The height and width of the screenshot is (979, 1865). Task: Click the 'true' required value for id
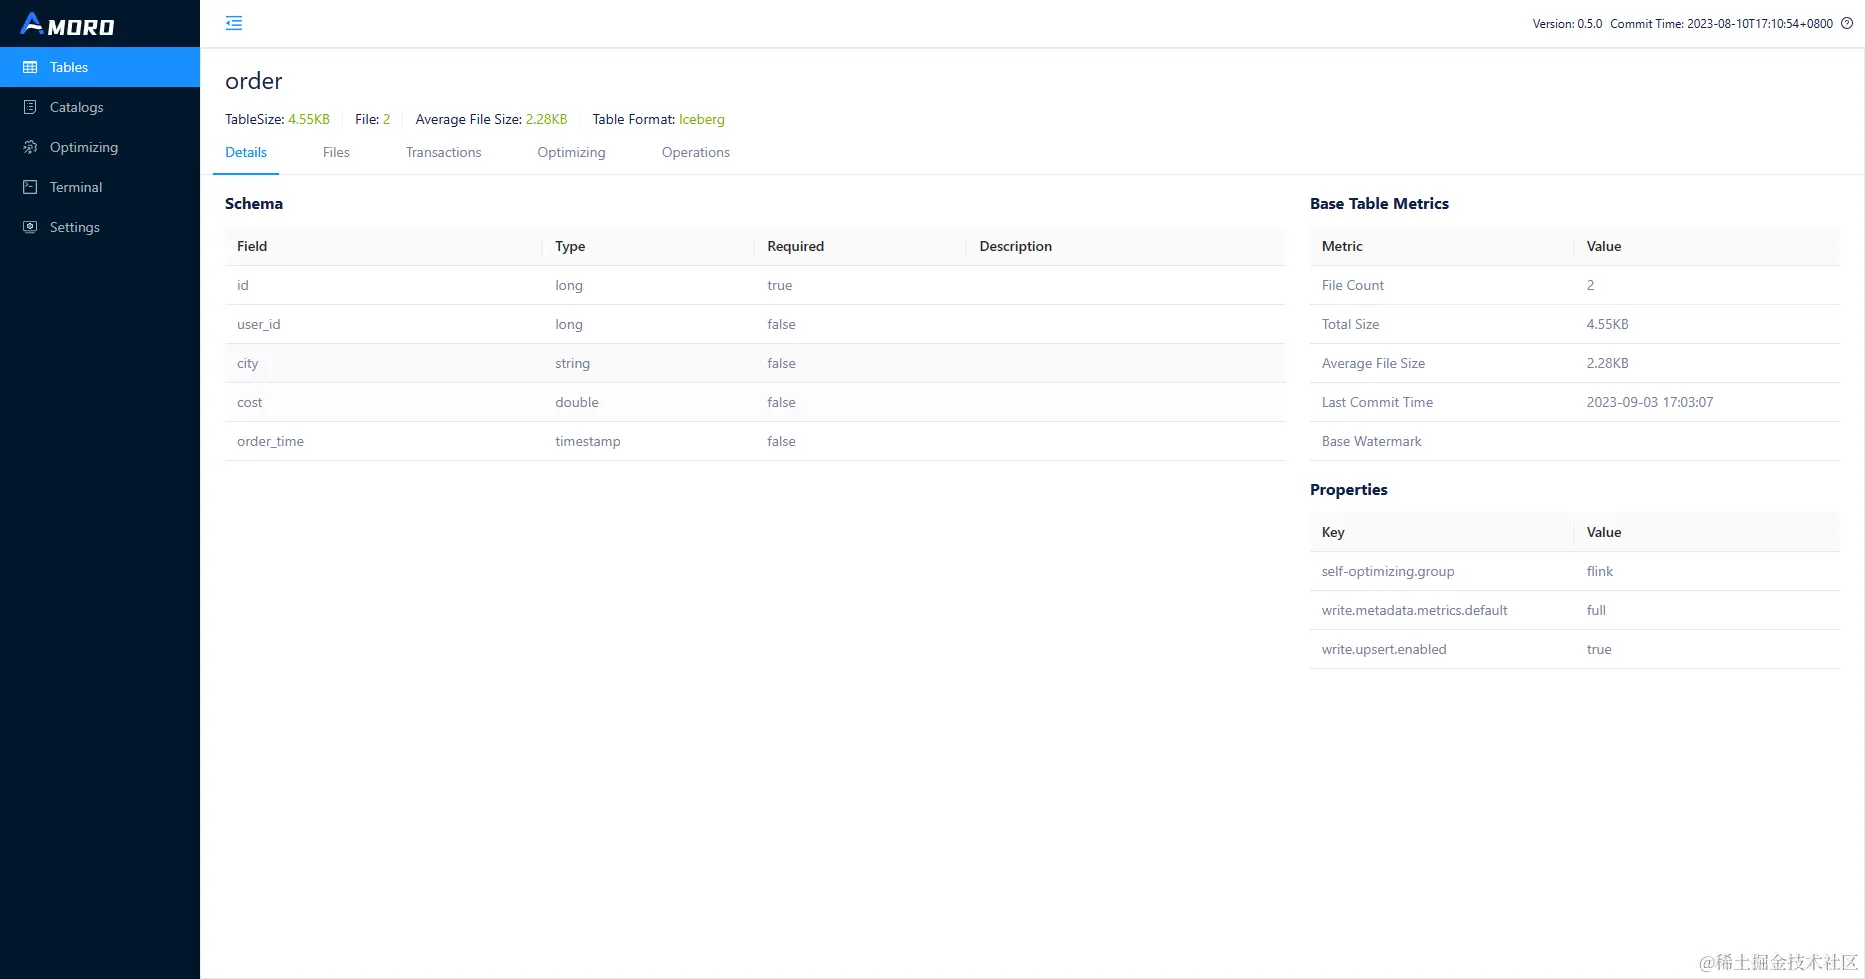[x=779, y=285]
